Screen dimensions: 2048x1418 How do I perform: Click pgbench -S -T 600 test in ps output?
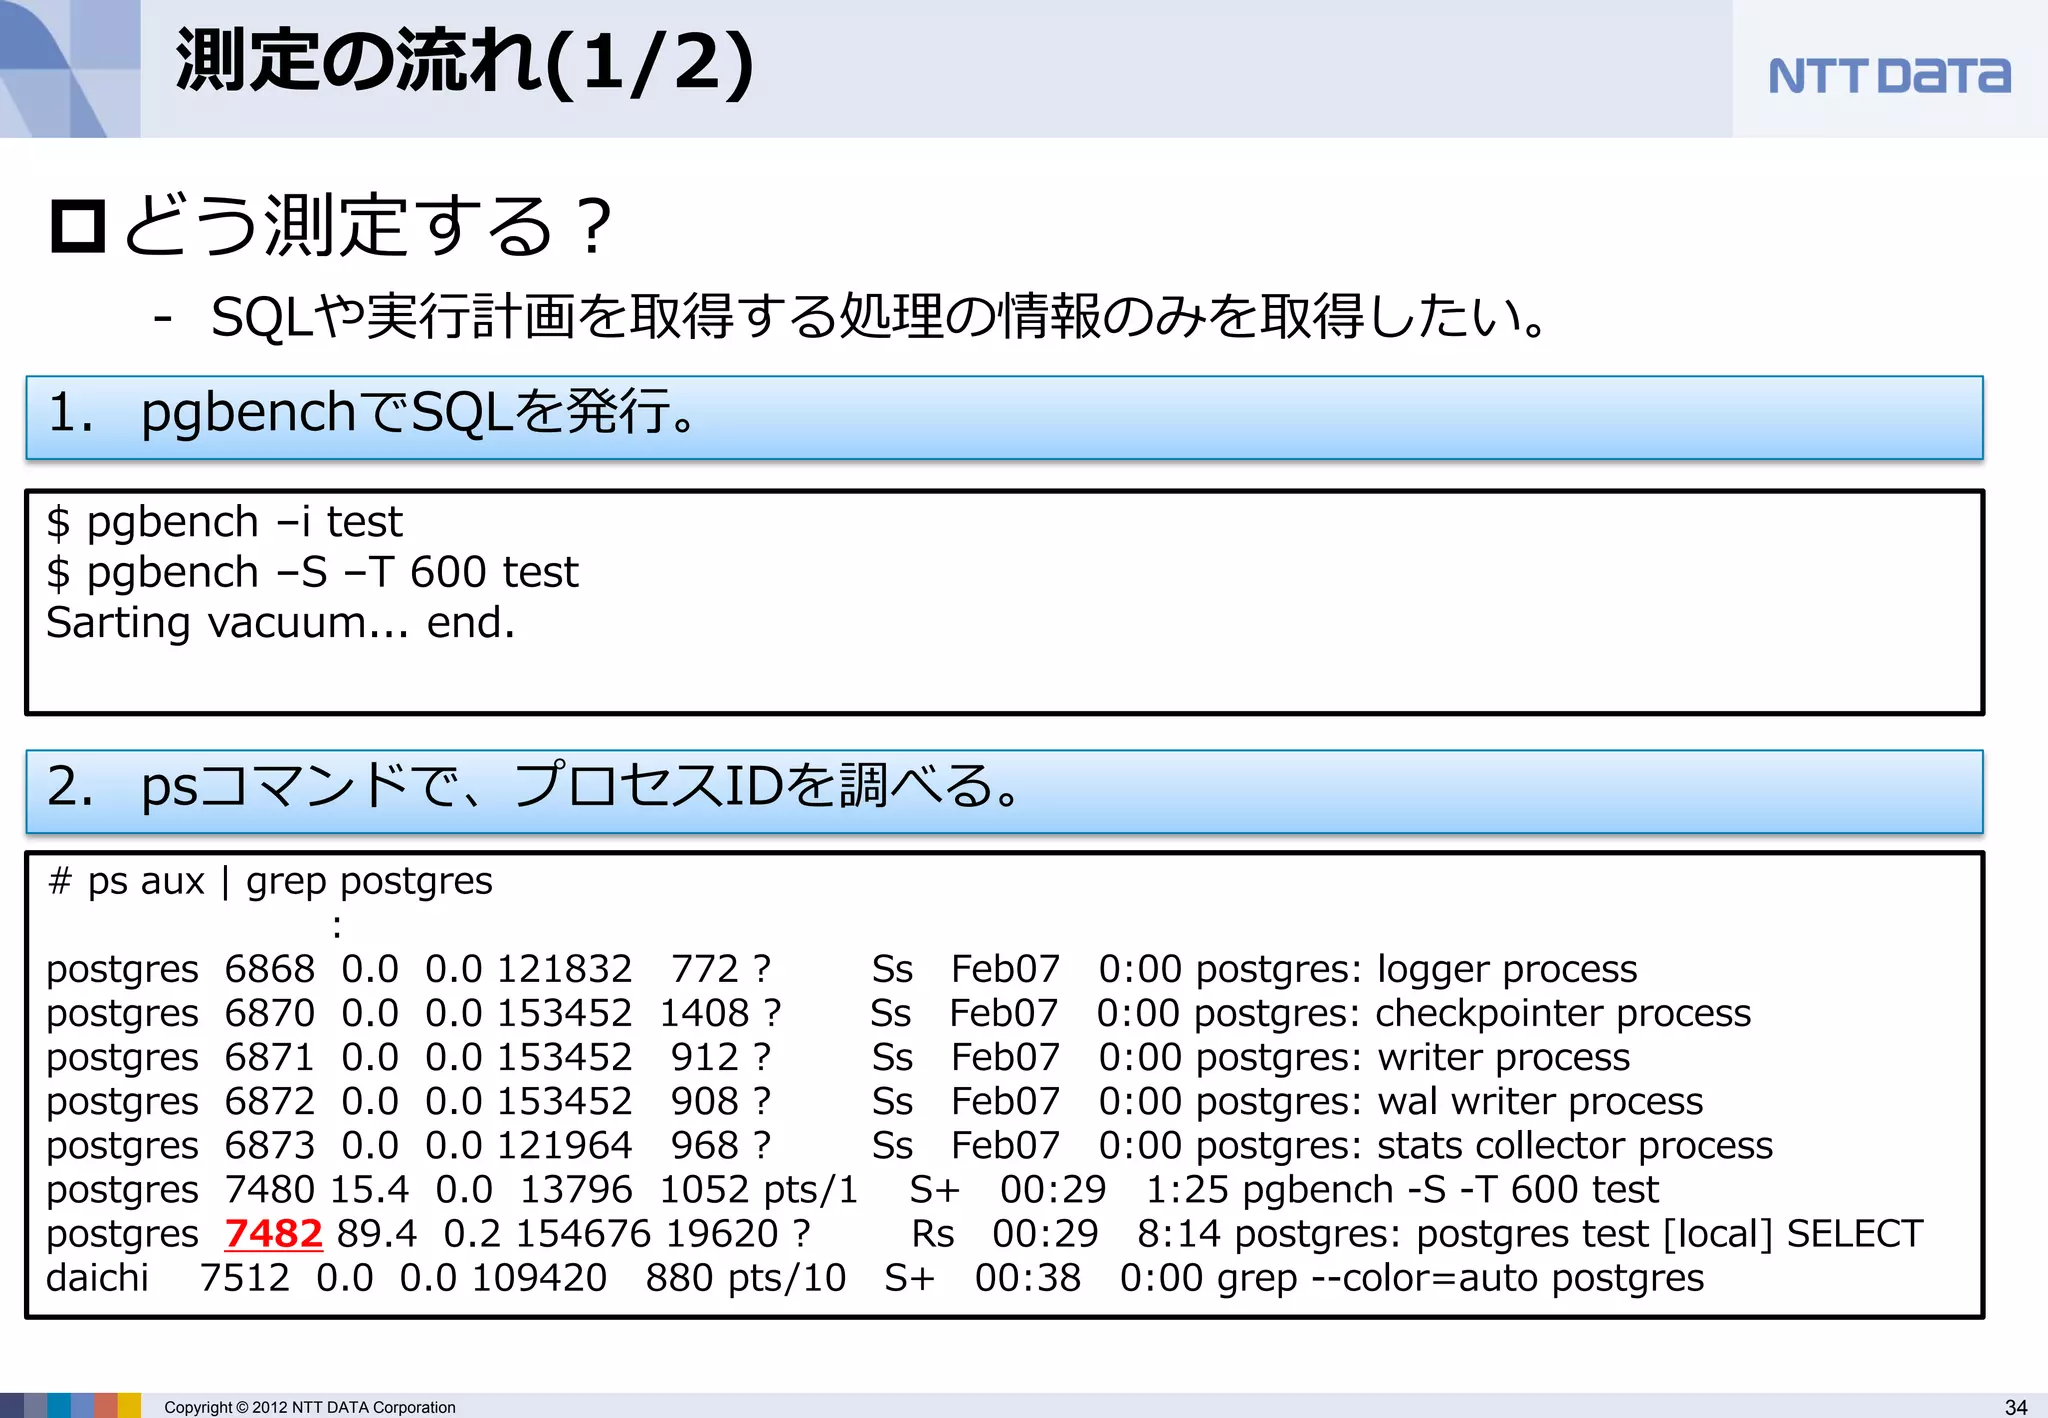point(1451,1189)
